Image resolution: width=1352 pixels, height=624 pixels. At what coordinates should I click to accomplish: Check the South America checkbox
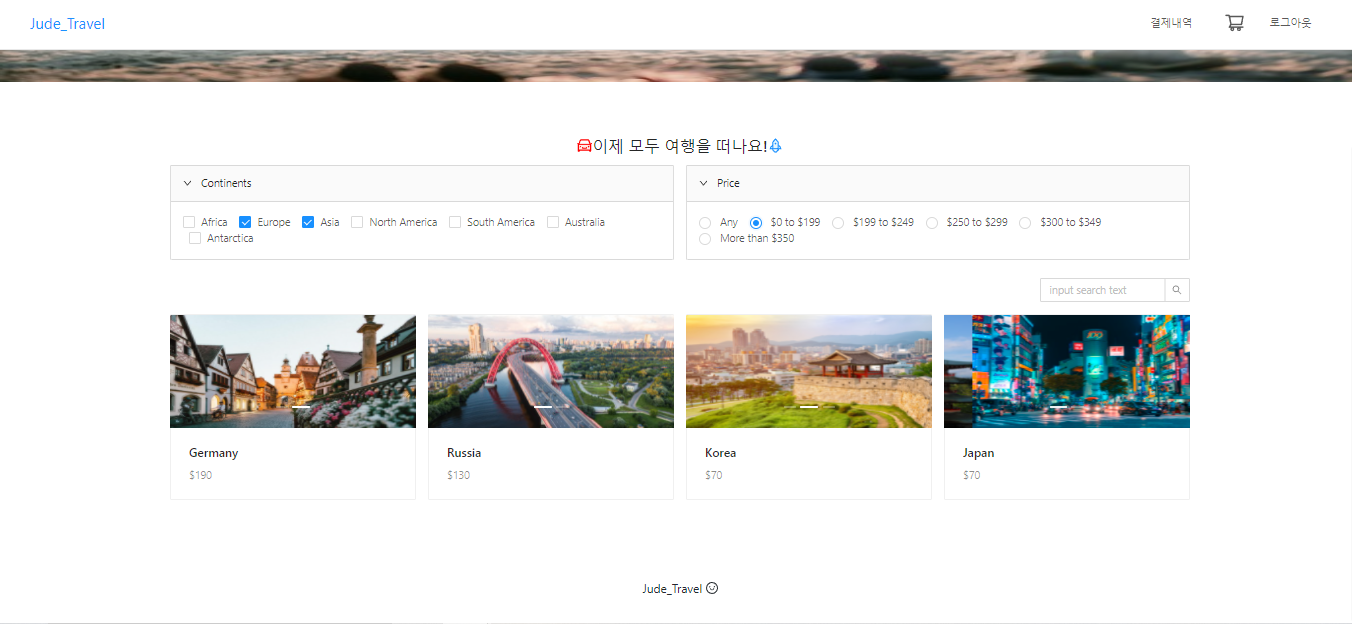click(455, 222)
